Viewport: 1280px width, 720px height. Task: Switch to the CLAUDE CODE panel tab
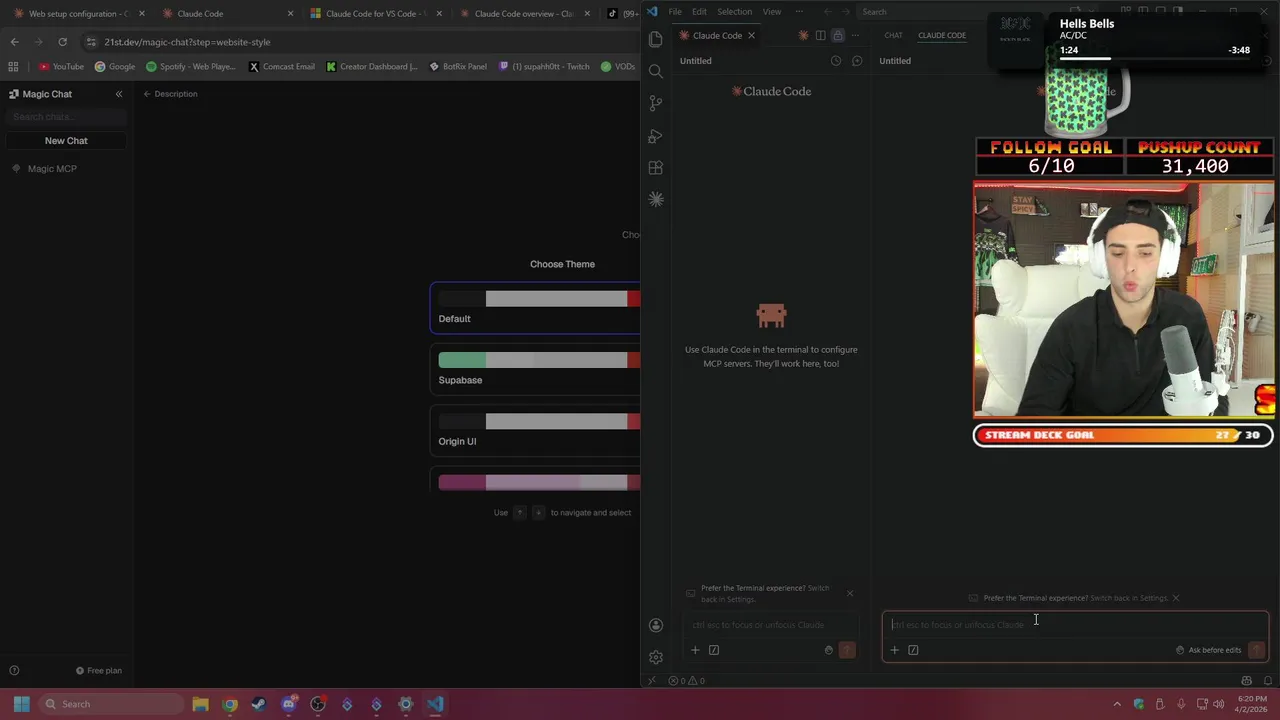942,35
